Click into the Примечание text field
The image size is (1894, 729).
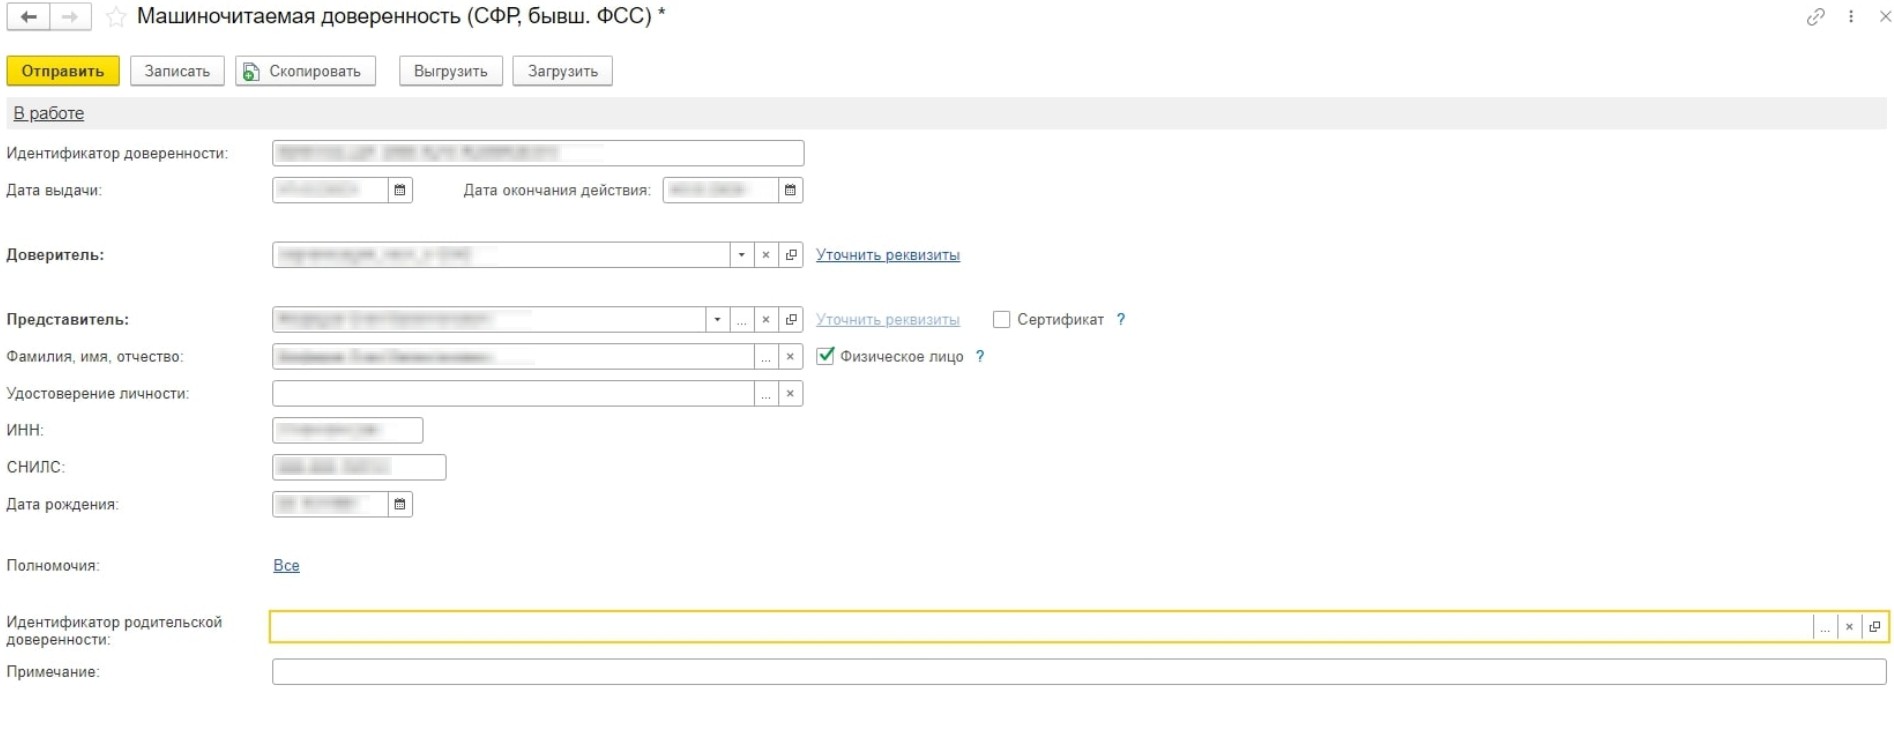point(1078,672)
